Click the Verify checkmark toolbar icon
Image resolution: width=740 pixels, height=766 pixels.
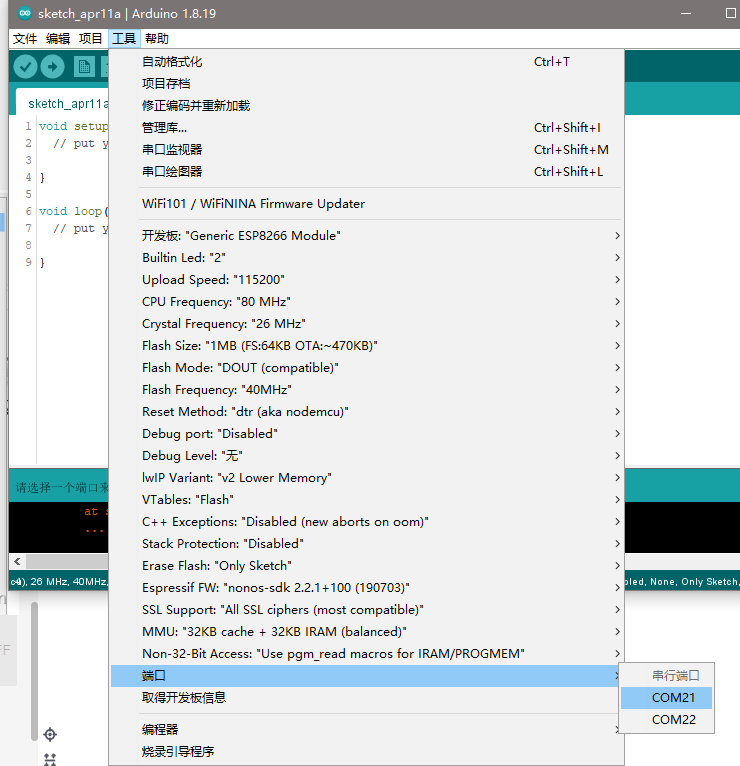click(25, 66)
